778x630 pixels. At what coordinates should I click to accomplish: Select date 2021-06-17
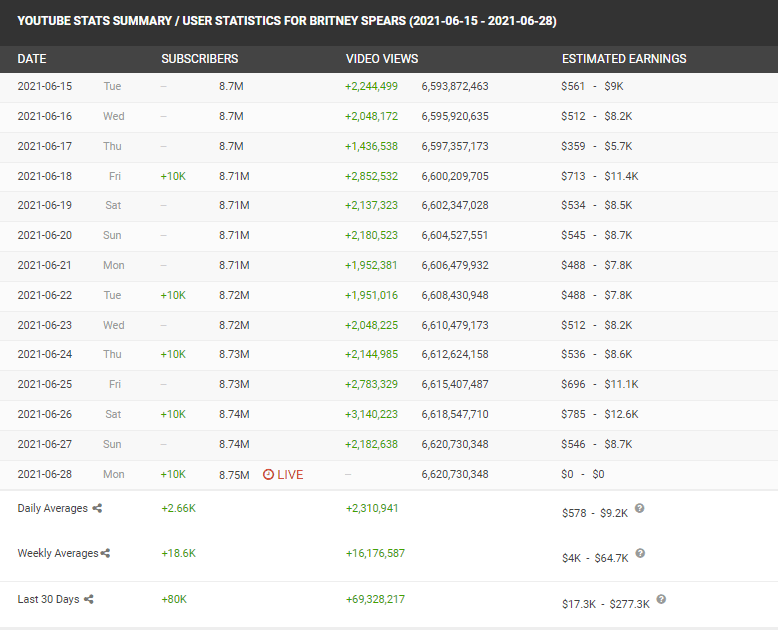click(45, 146)
